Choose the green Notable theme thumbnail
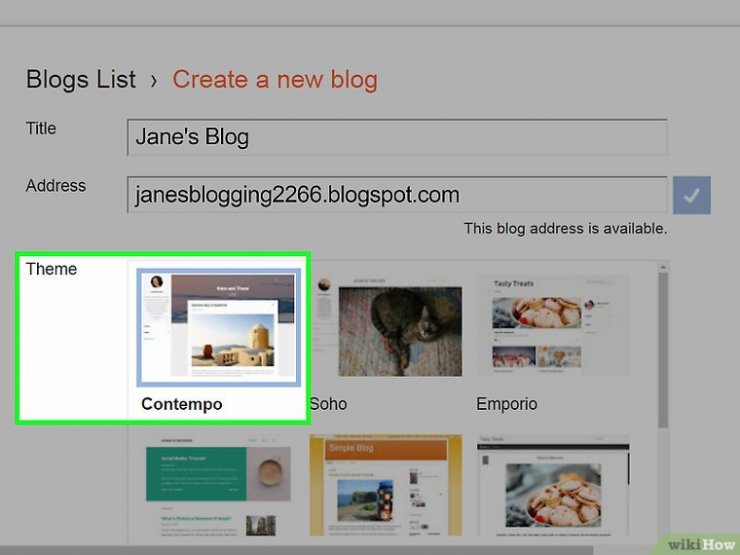The height and width of the screenshot is (555, 740). [x=219, y=486]
